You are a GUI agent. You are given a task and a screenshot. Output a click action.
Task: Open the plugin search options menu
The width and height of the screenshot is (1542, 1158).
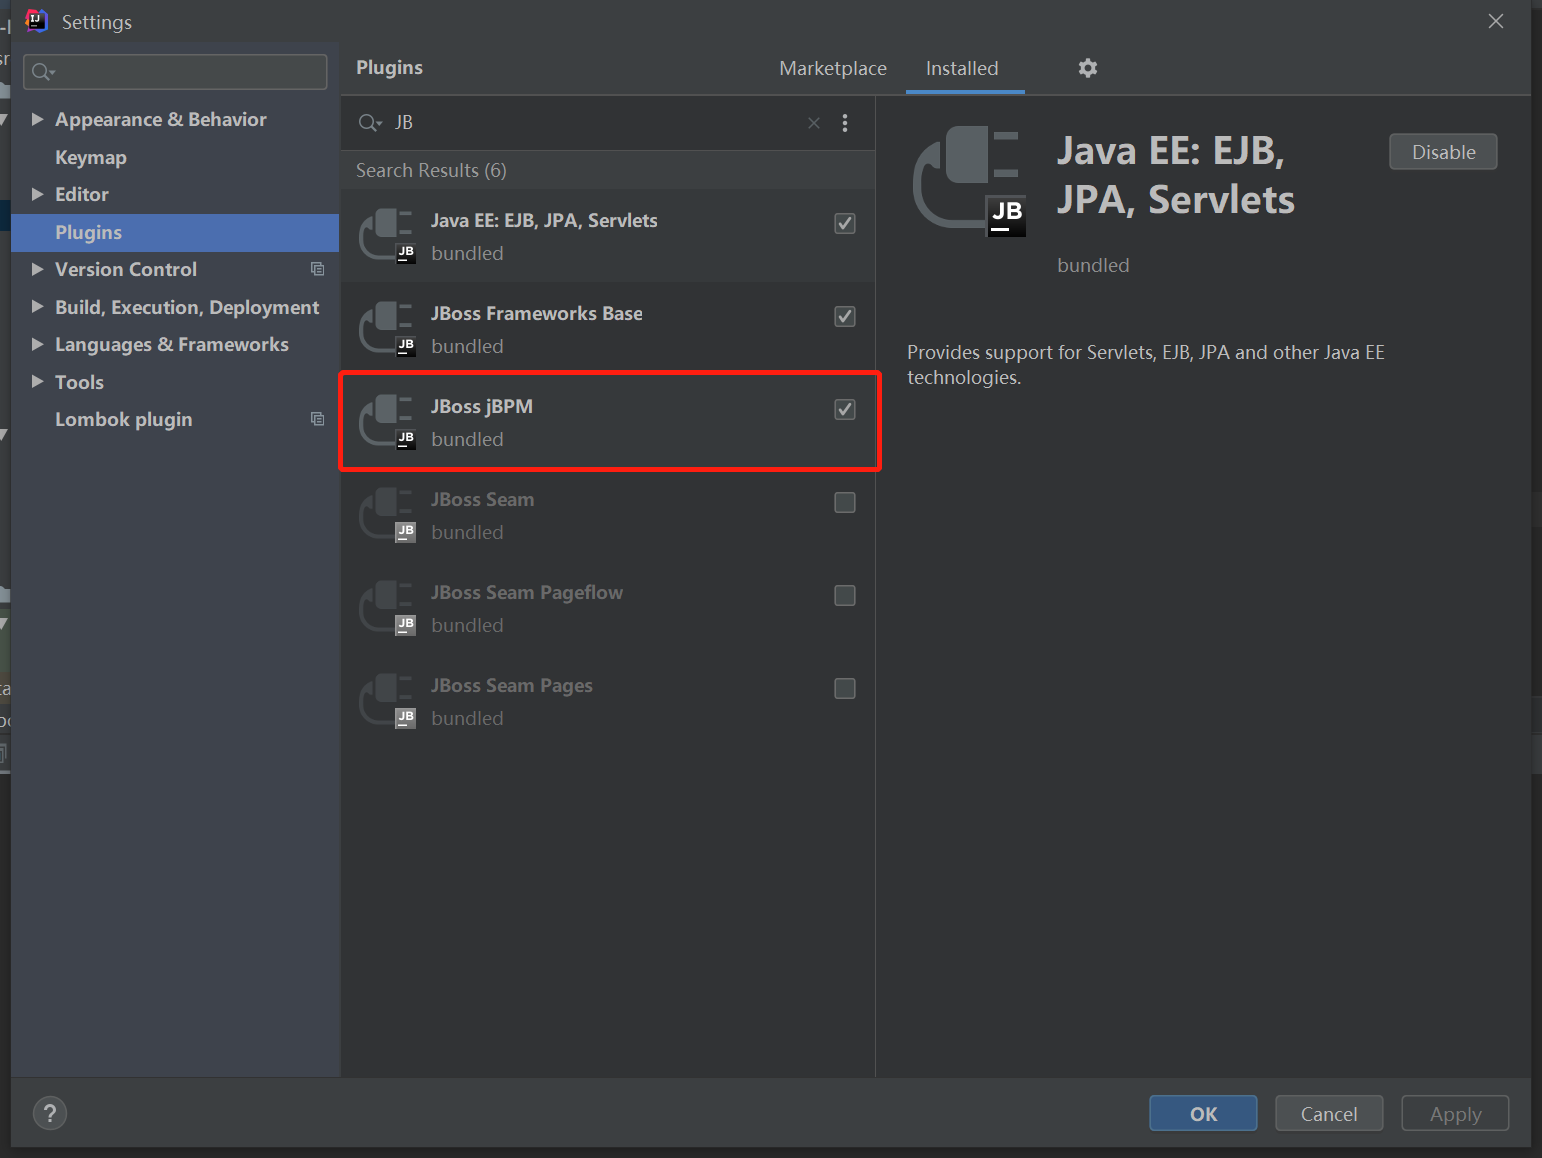click(845, 123)
